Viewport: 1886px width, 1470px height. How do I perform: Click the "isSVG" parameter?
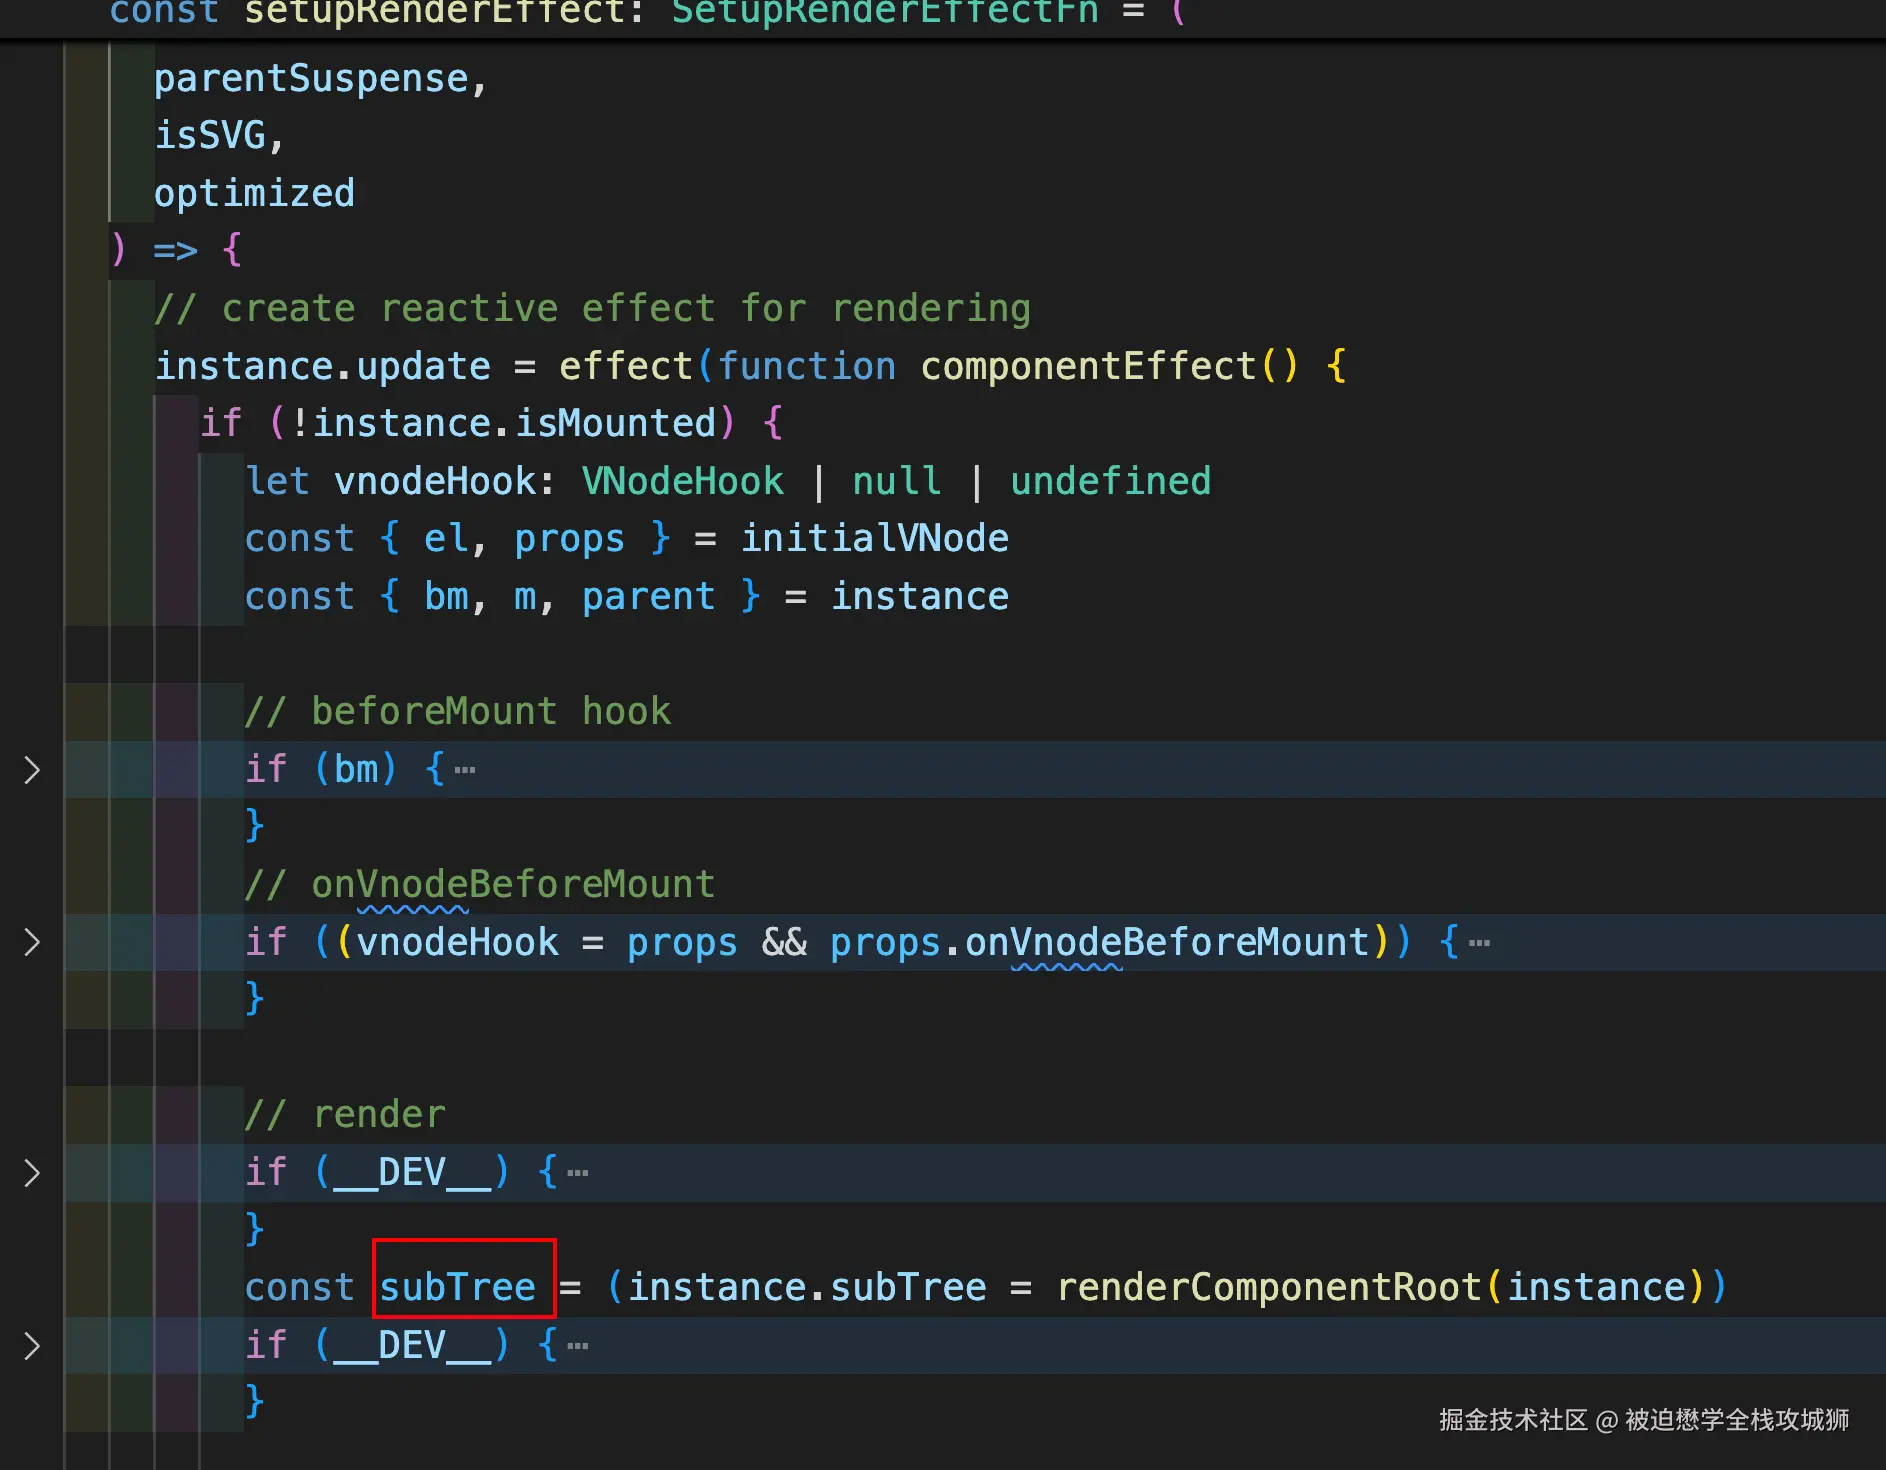coord(210,136)
